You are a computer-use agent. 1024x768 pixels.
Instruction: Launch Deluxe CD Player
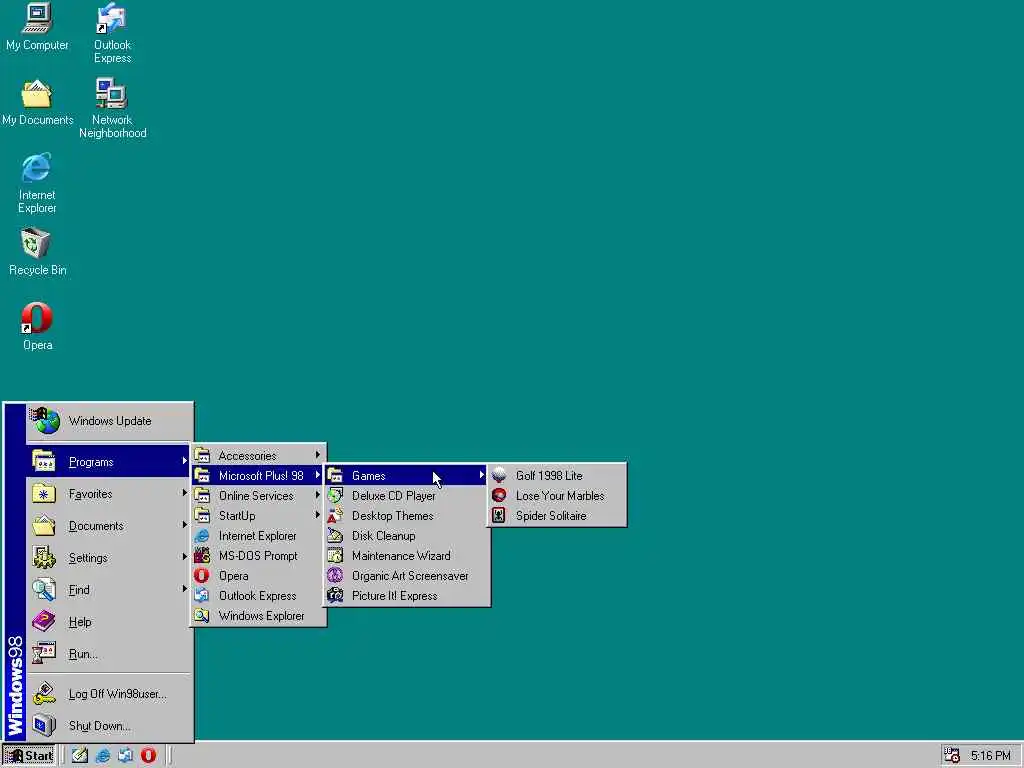pyautogui.click(x=406, y=496)
